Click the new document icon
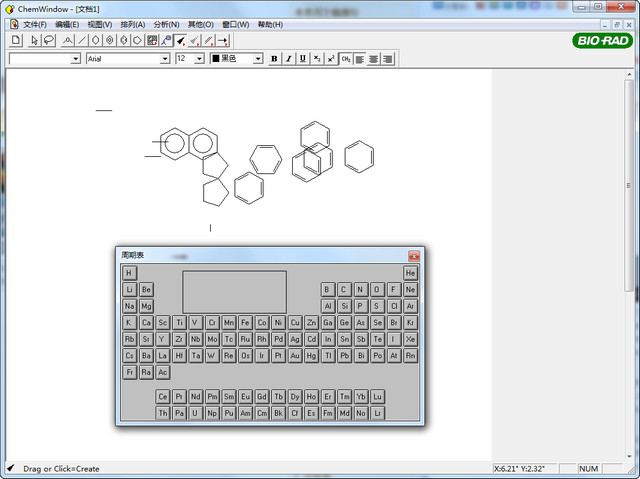Screen dimensions: 640x479 [15, 41]
